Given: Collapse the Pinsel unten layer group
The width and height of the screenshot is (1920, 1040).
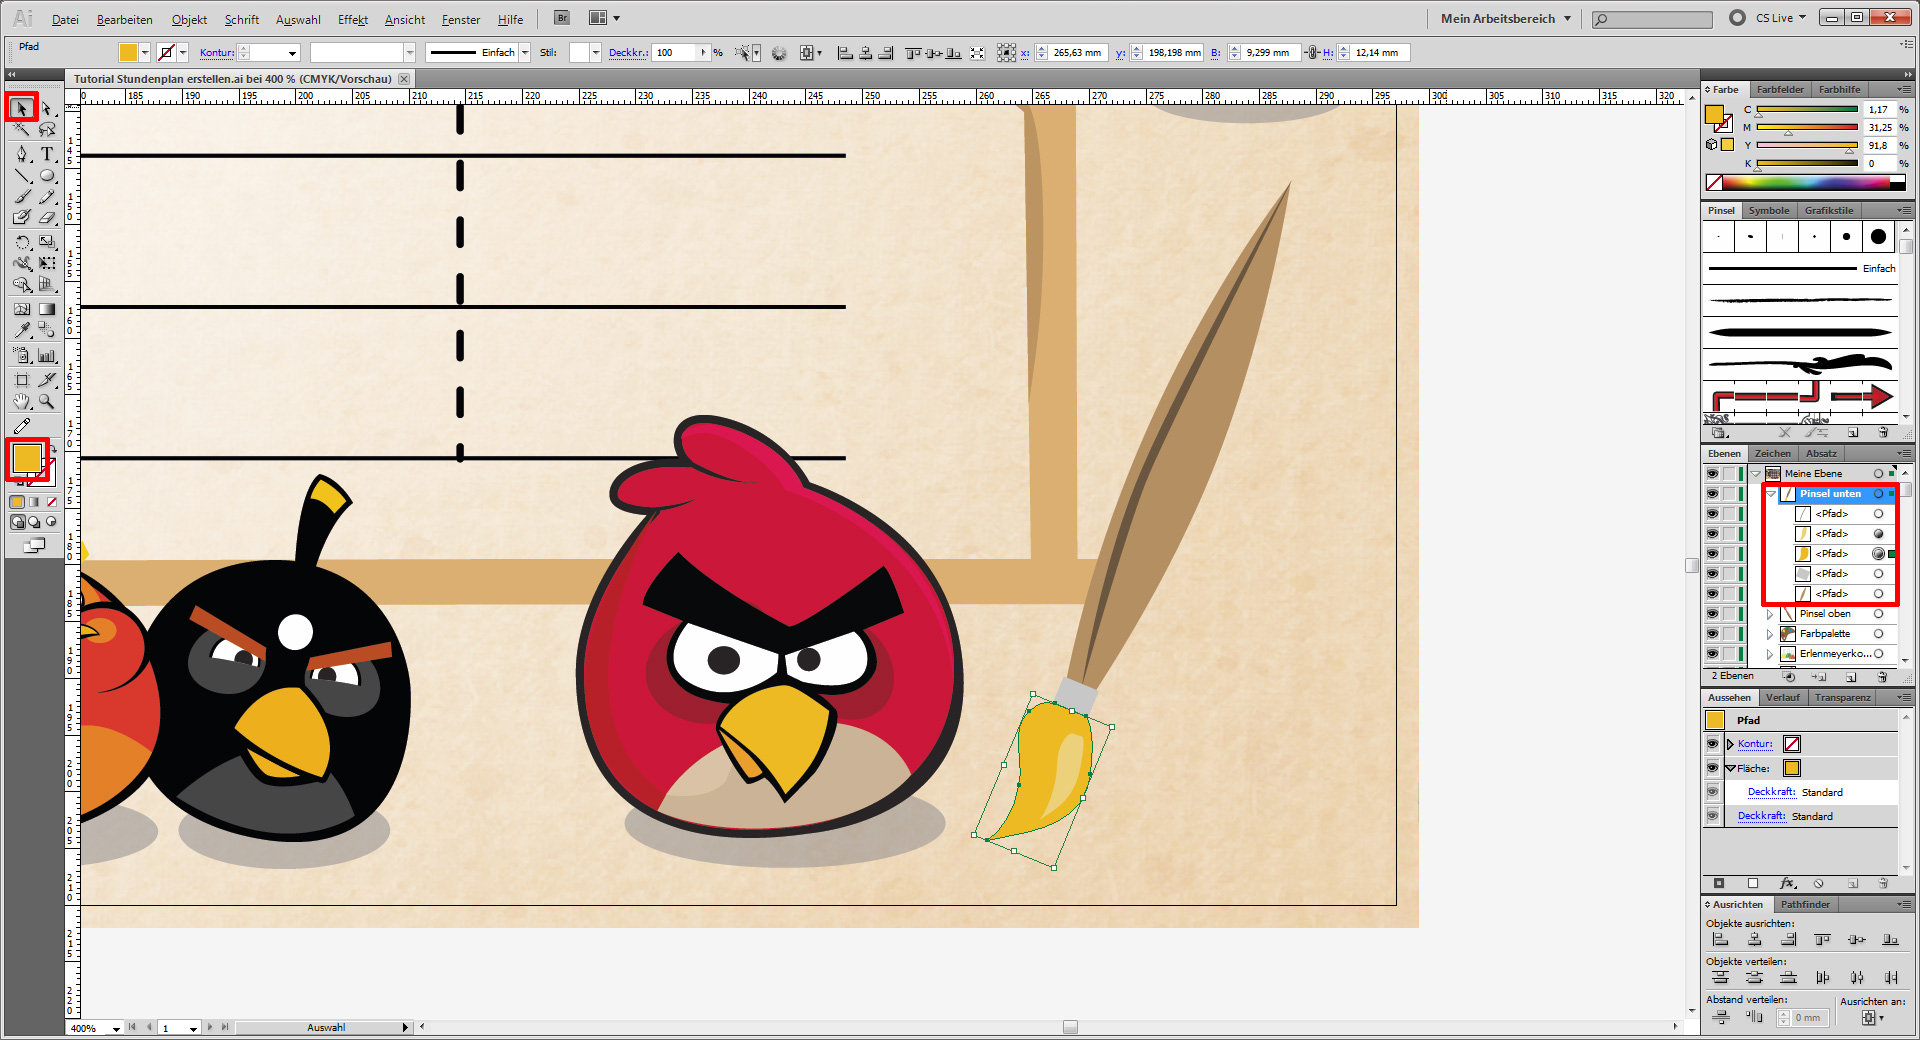Looking at the screenshot, I should [1771, 494].
